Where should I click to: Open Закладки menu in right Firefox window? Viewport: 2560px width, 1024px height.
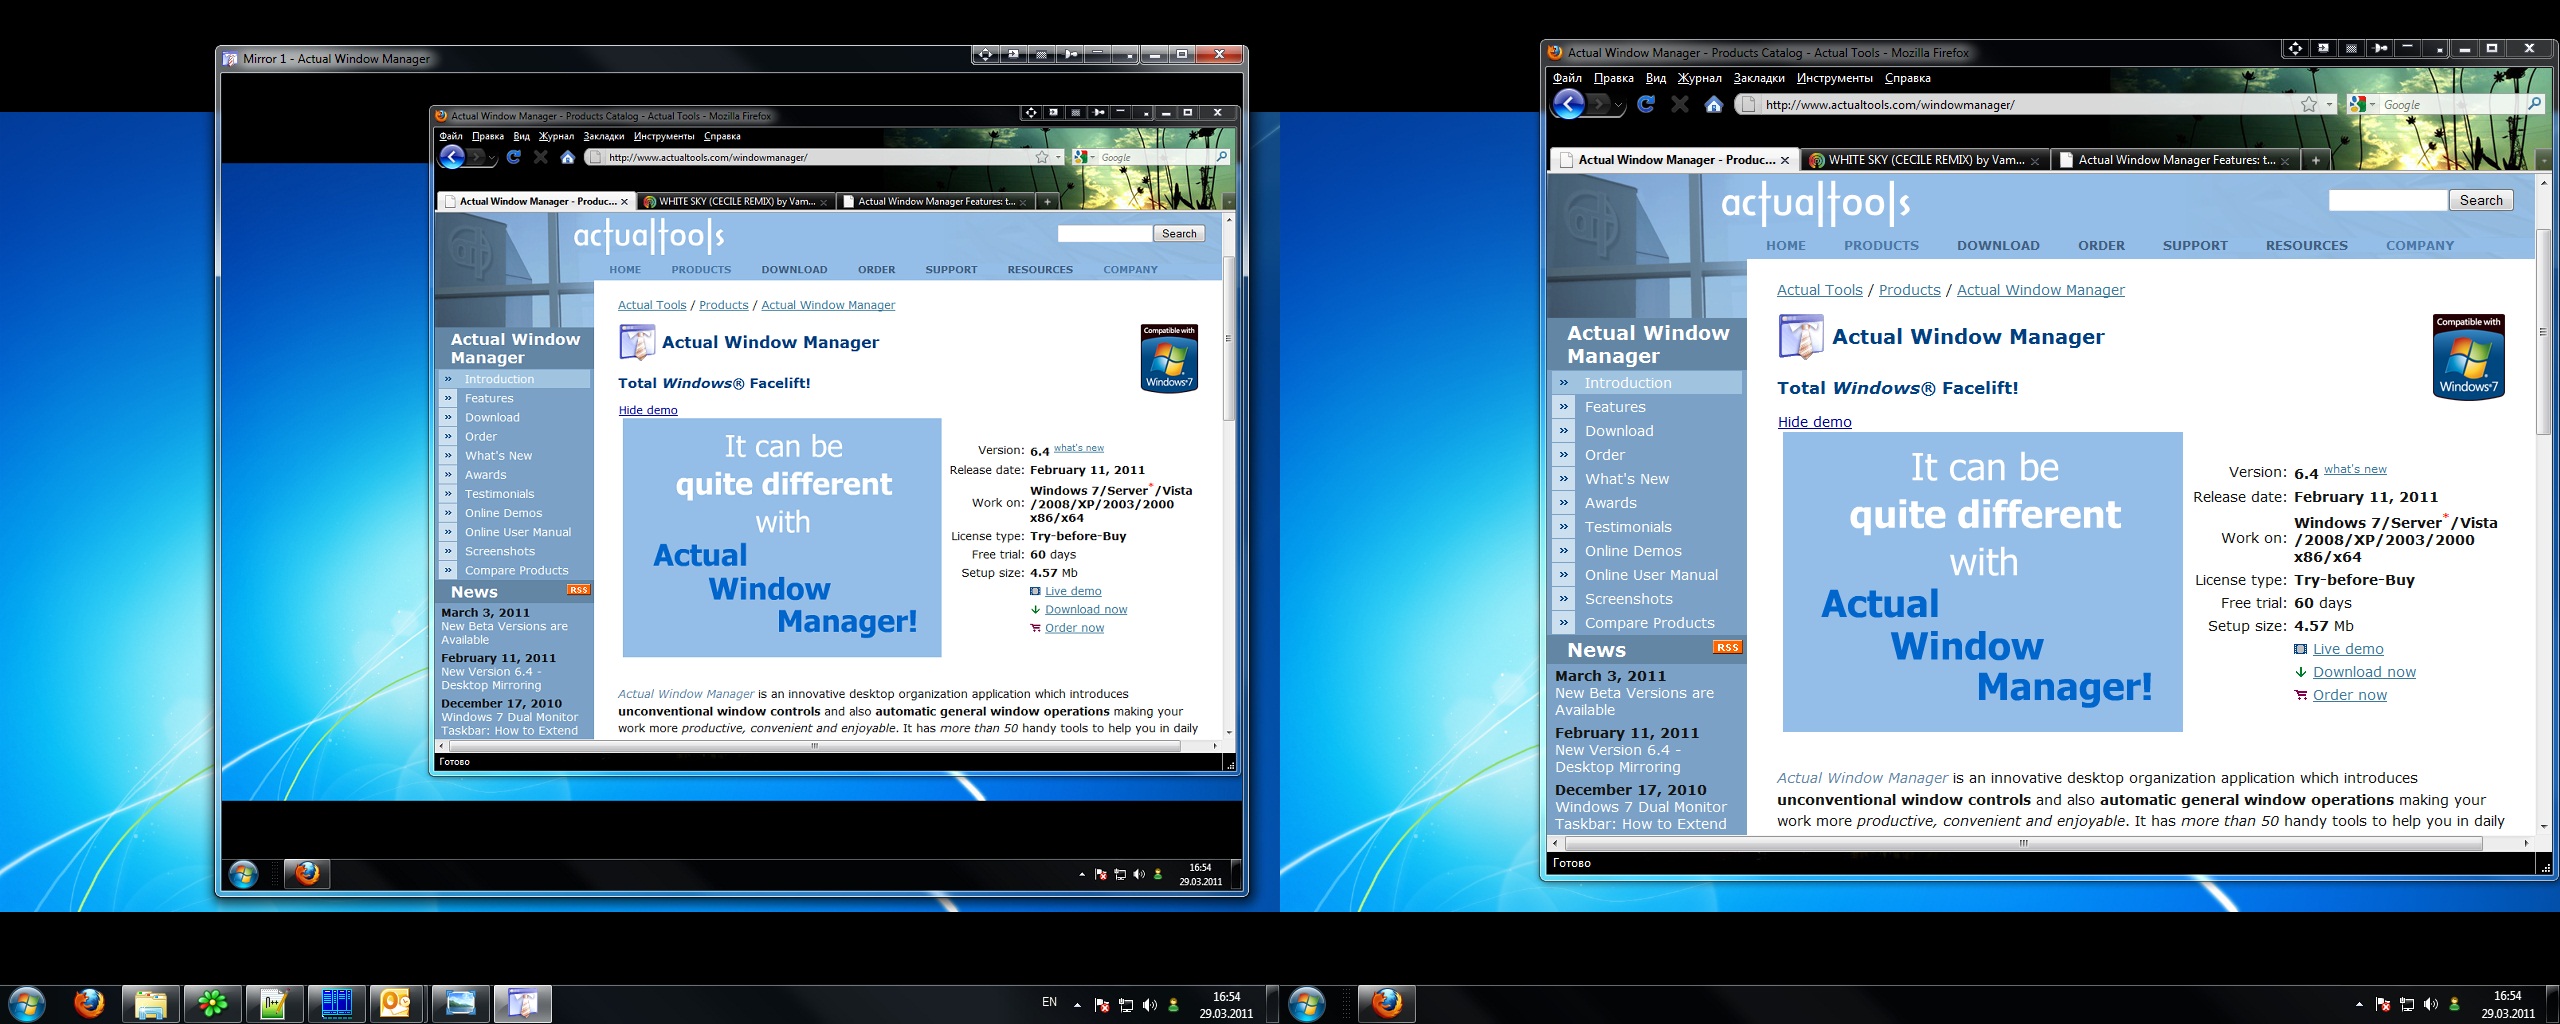(x=1759, y=78)
